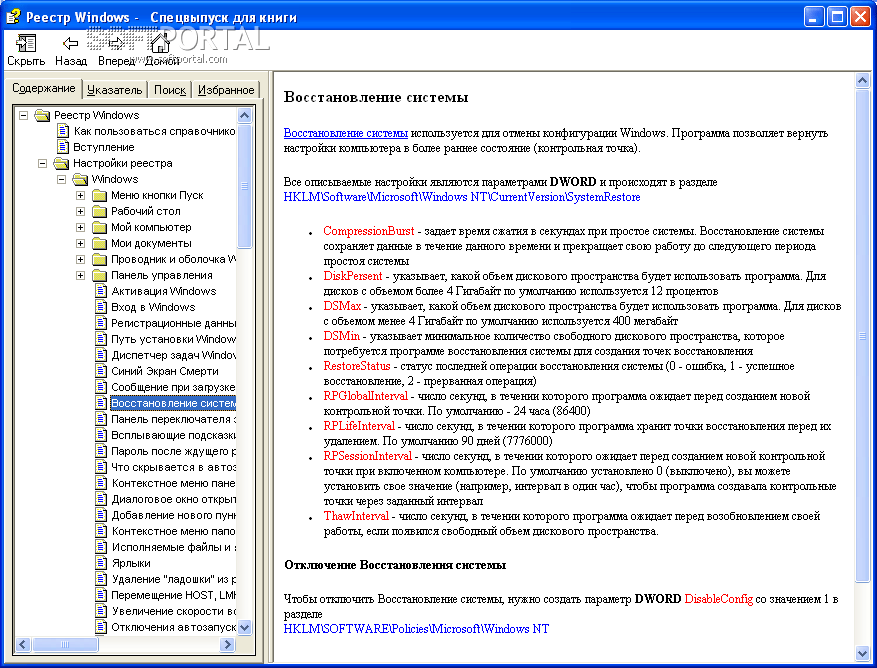This screenshot has height=668, width=877.
Task: Collapse the Windows tree node
Action: pyautogui.click(x=62, y=180)
